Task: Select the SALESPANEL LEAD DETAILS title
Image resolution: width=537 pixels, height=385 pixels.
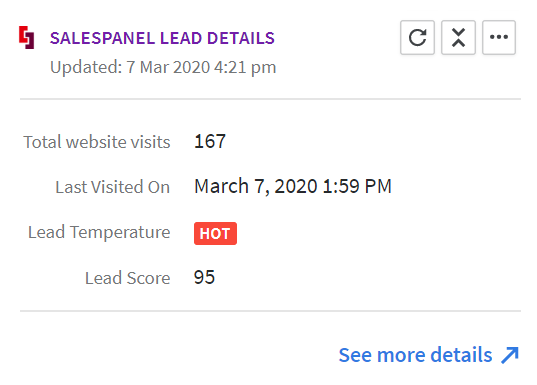Action: [162, 38]
